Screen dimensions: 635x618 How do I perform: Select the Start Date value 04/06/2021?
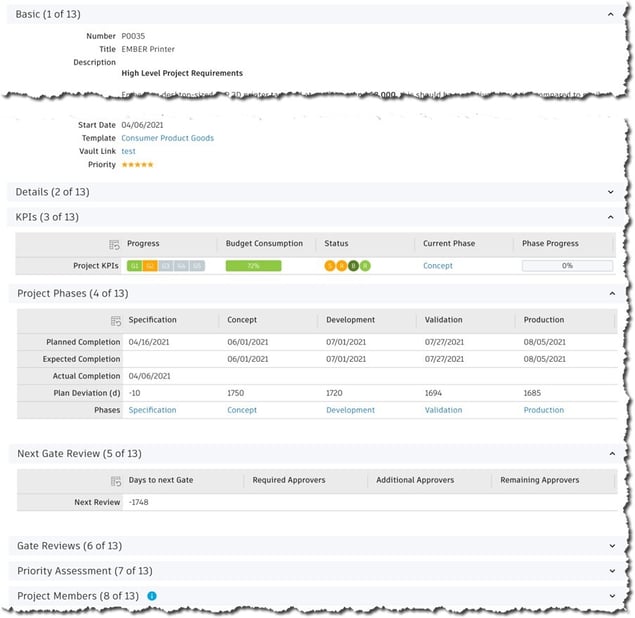[142, 125]
